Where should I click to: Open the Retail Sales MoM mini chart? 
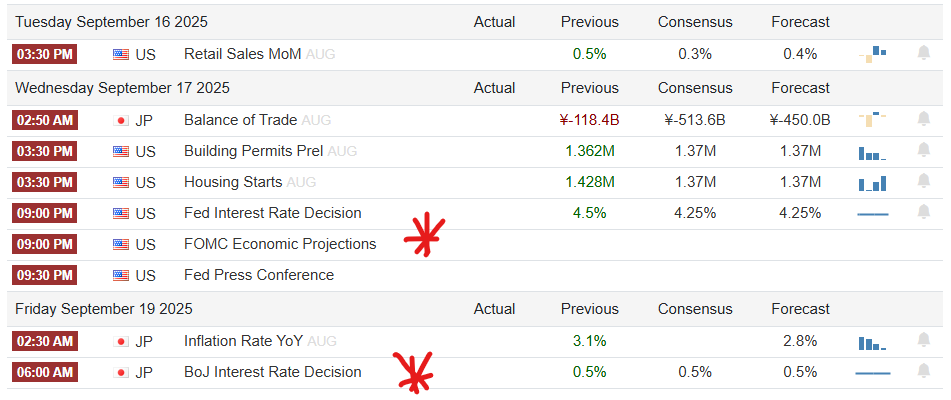click(x=873, y=53)
